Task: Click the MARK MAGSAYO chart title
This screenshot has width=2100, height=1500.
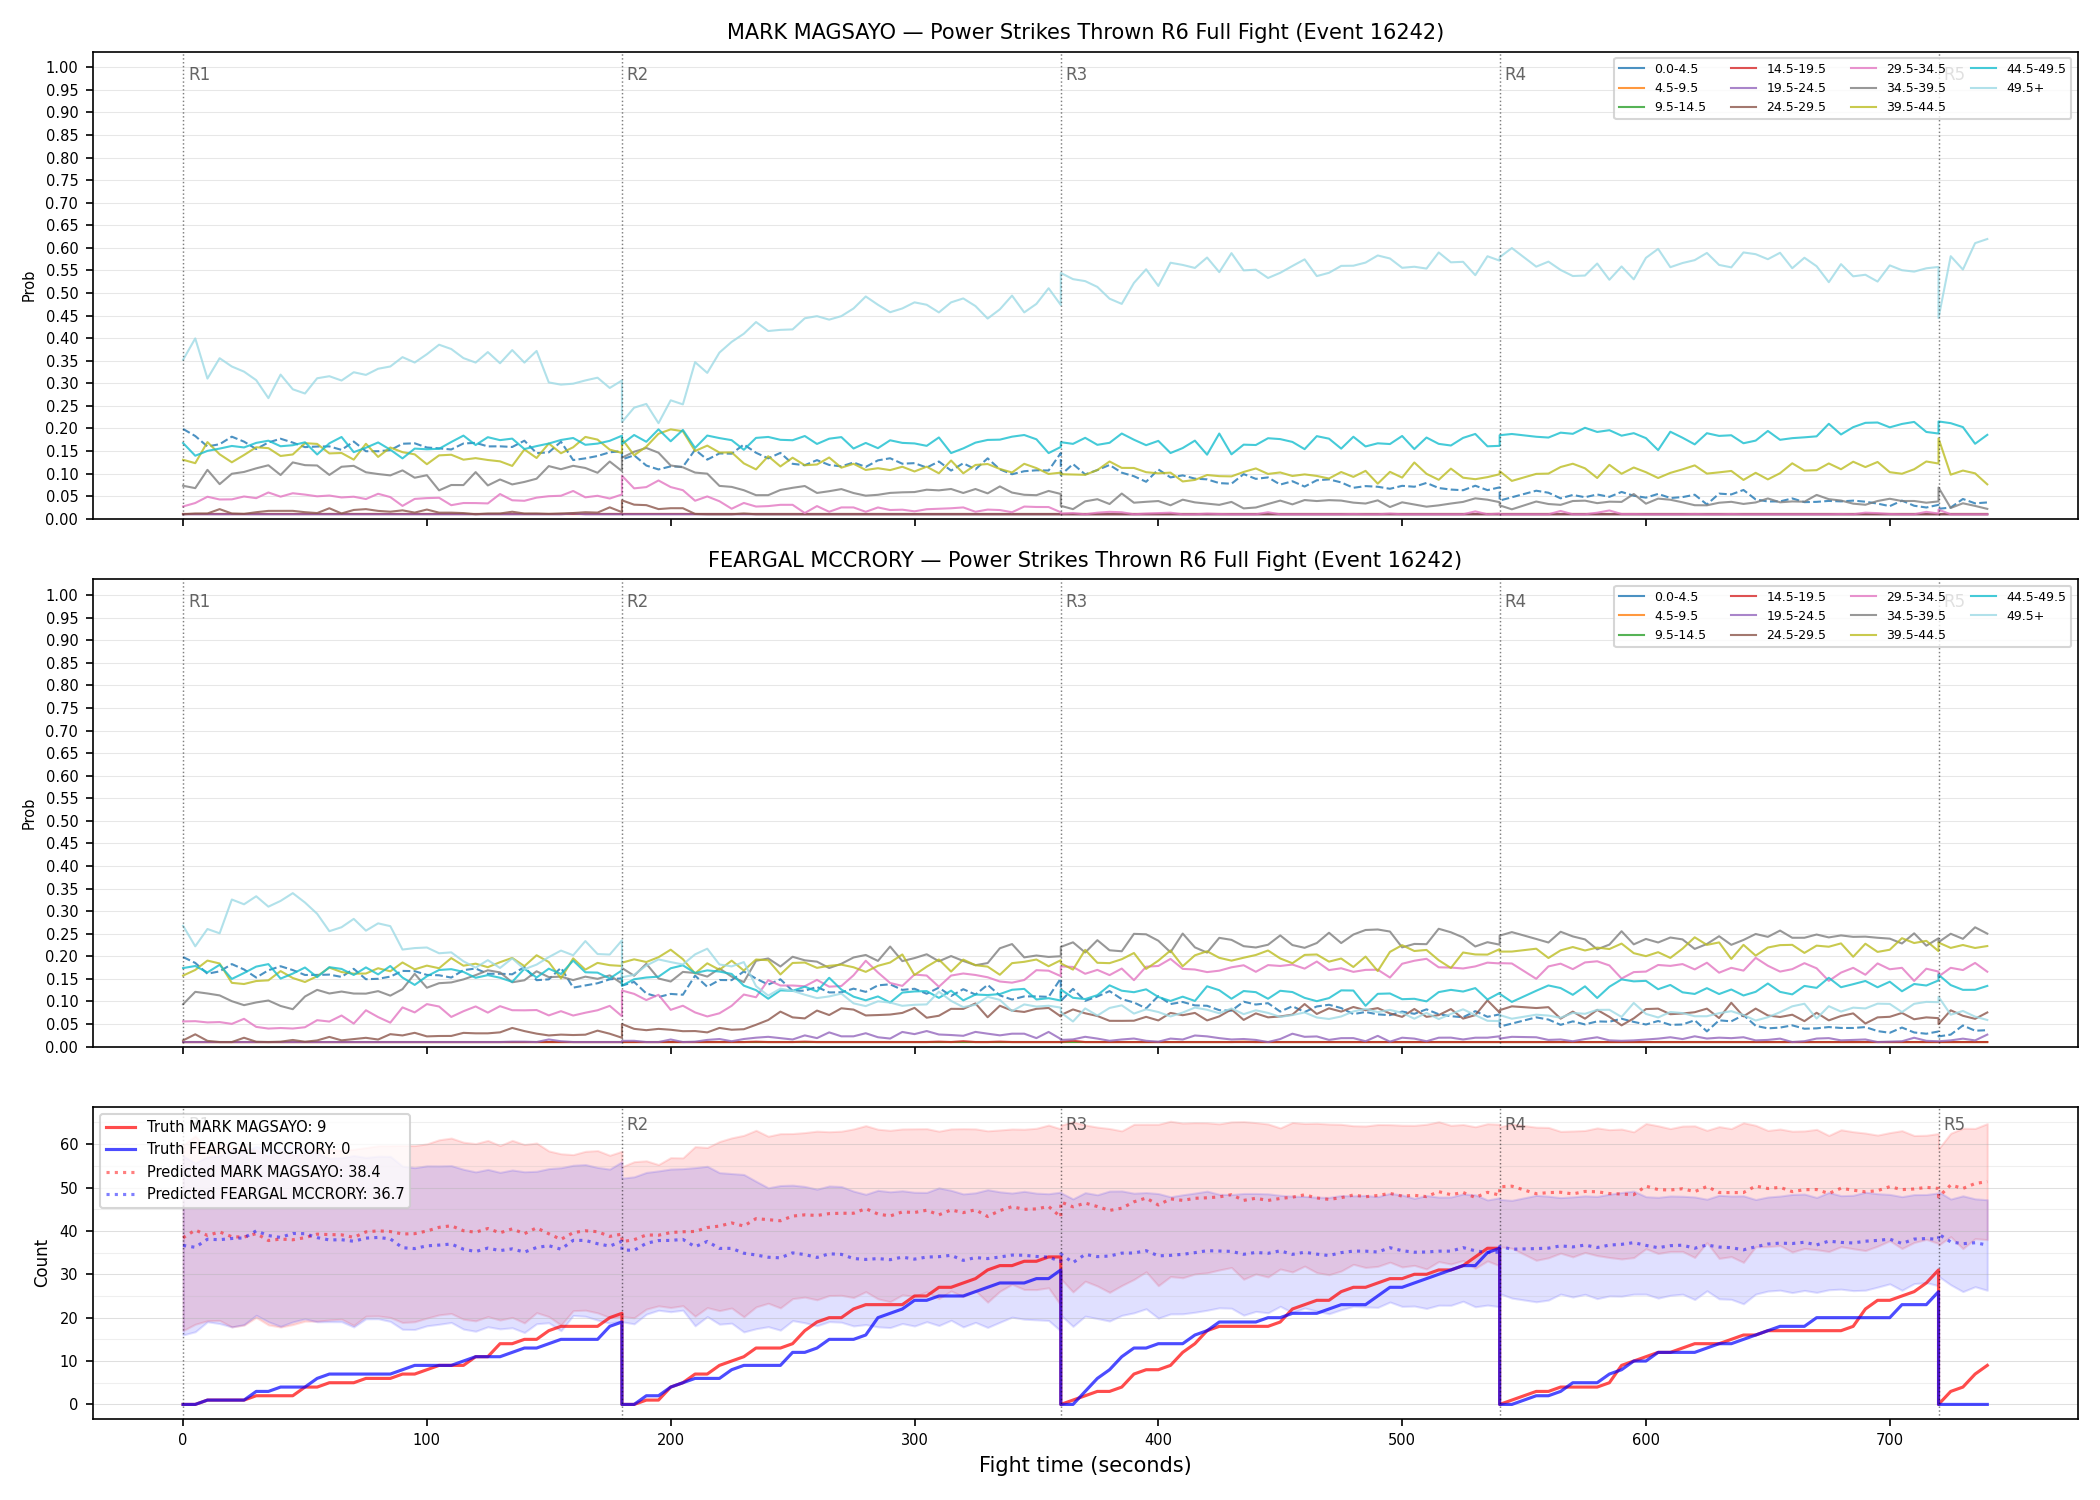Action: click(1085, 32)
